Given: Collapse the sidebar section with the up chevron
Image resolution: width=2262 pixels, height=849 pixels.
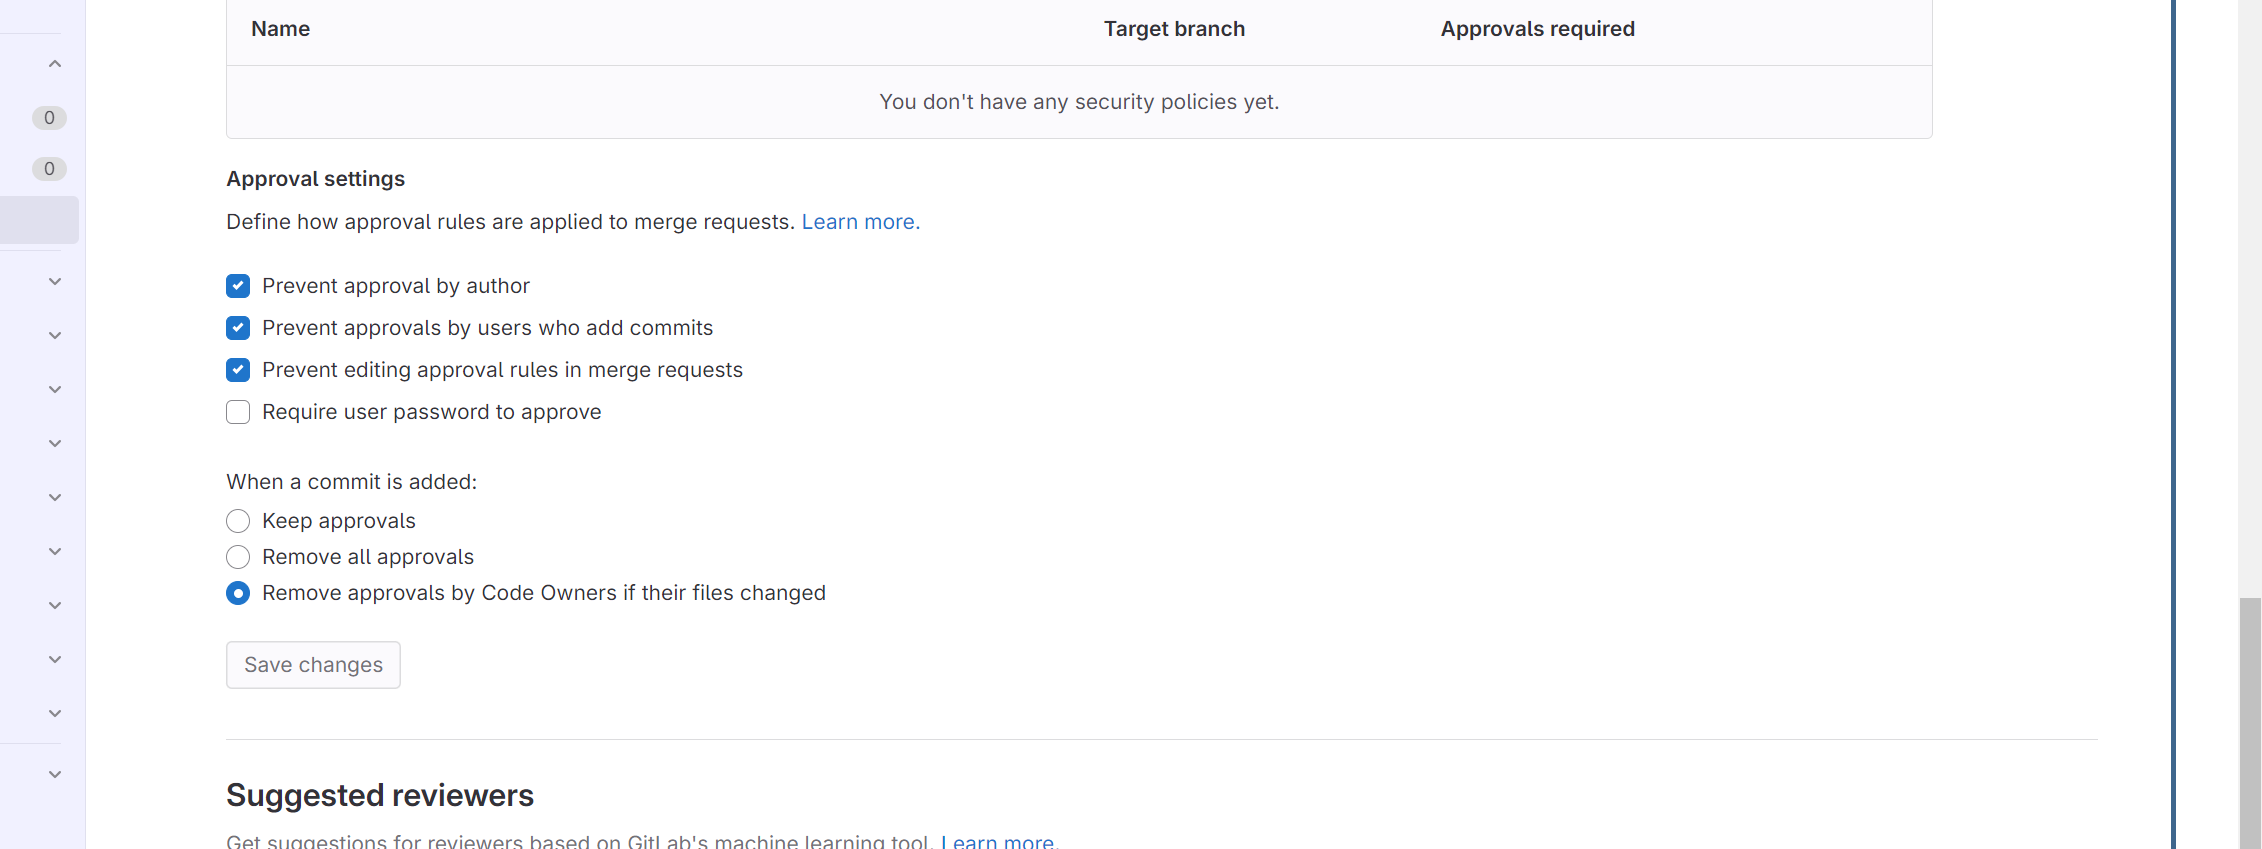Looking at the screenshot, I should coord(55,64).
